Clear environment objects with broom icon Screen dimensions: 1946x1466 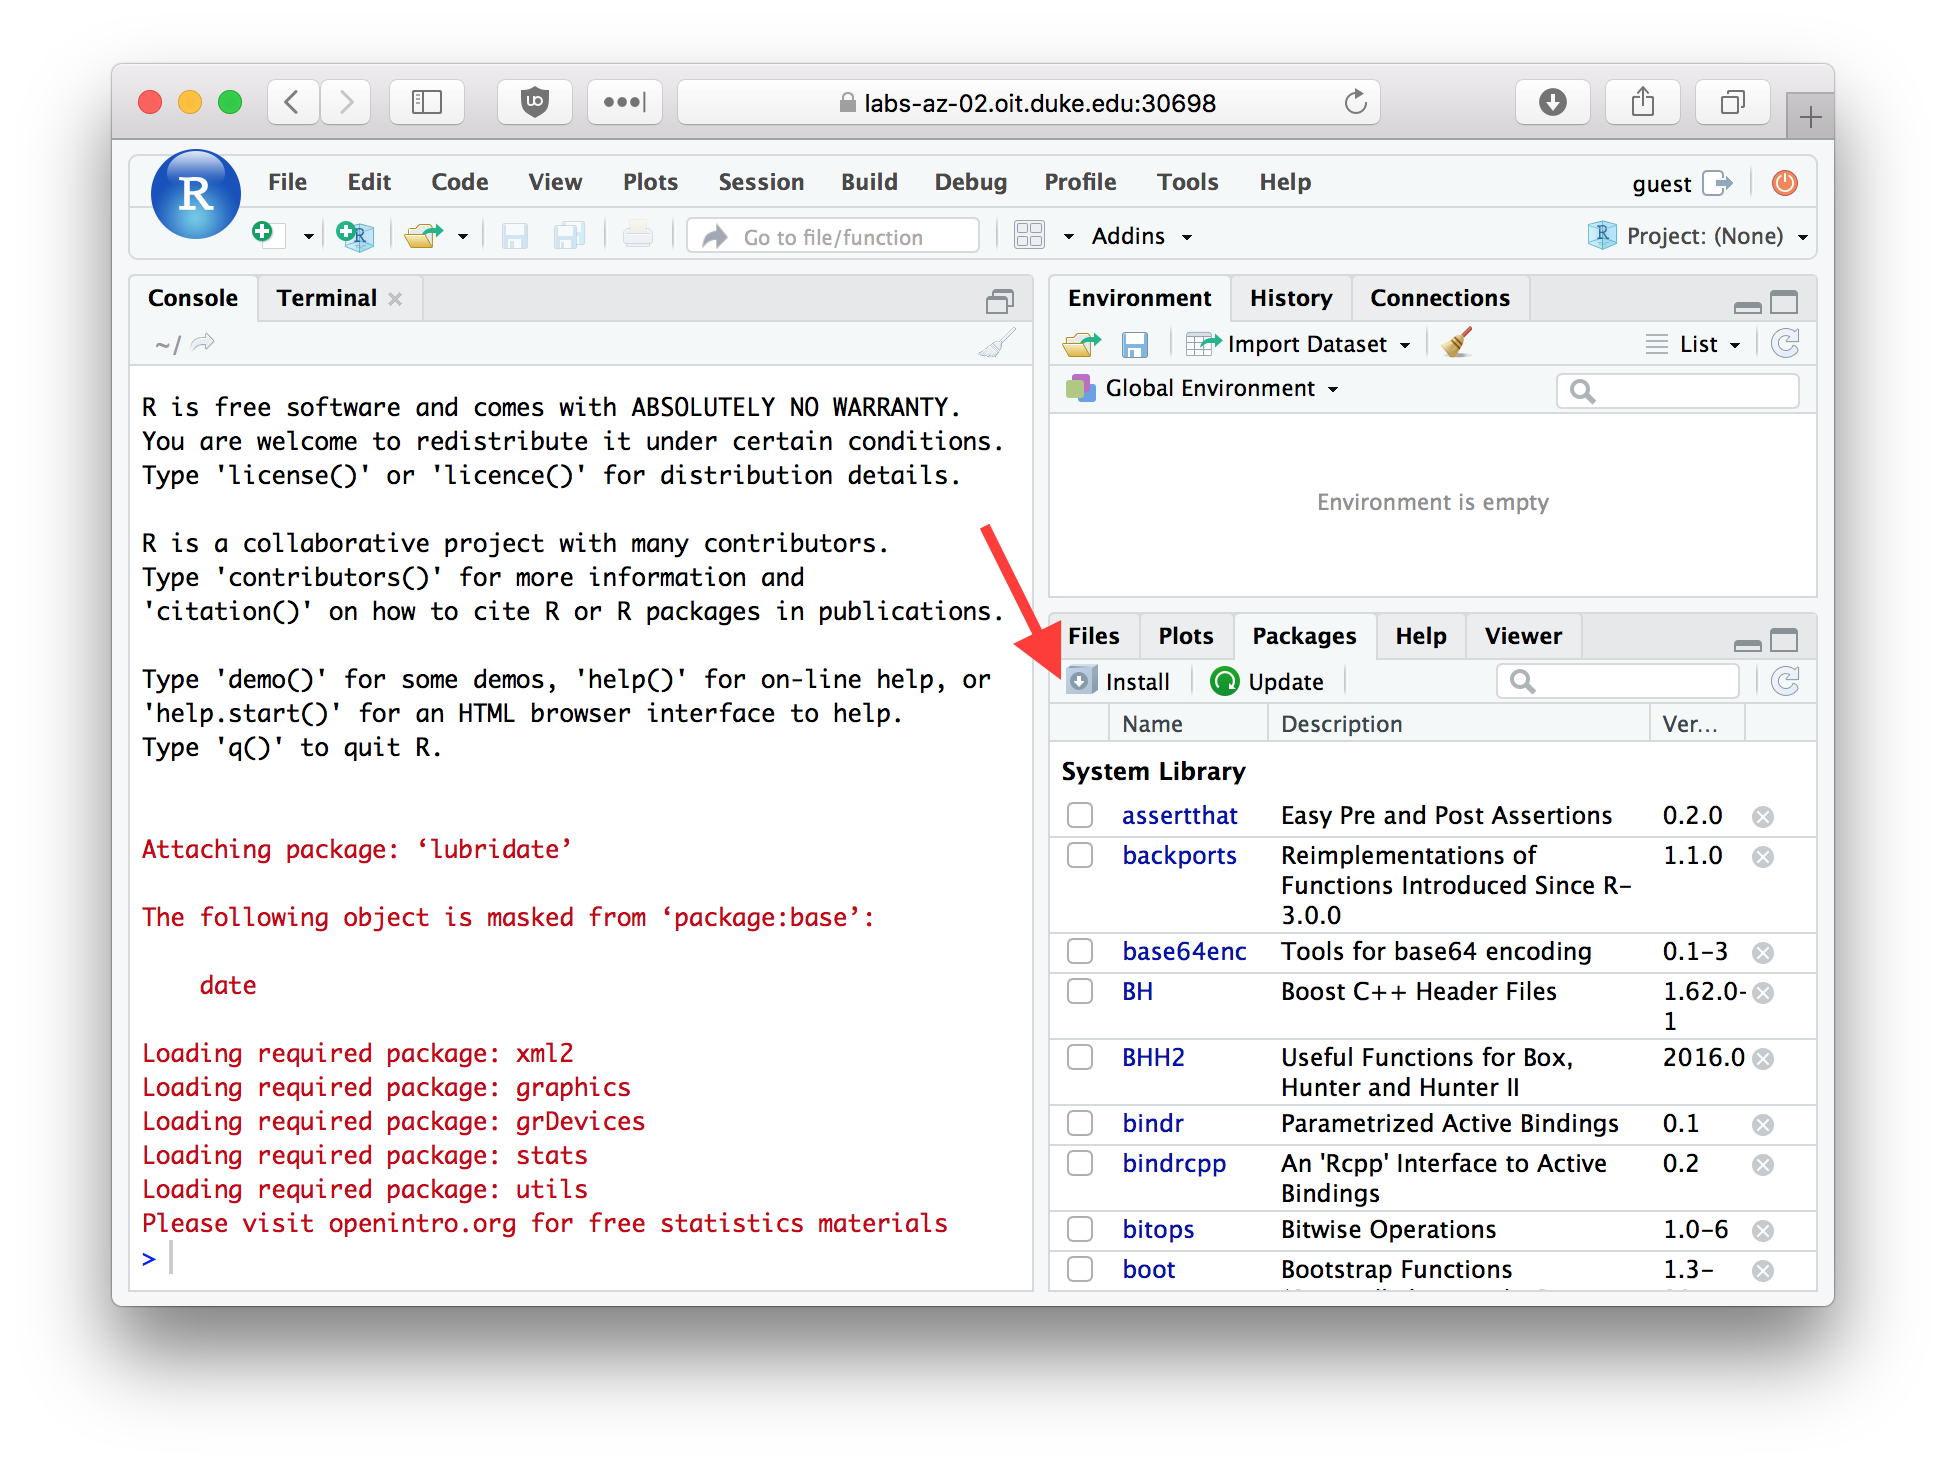[x=1458, y=343]
